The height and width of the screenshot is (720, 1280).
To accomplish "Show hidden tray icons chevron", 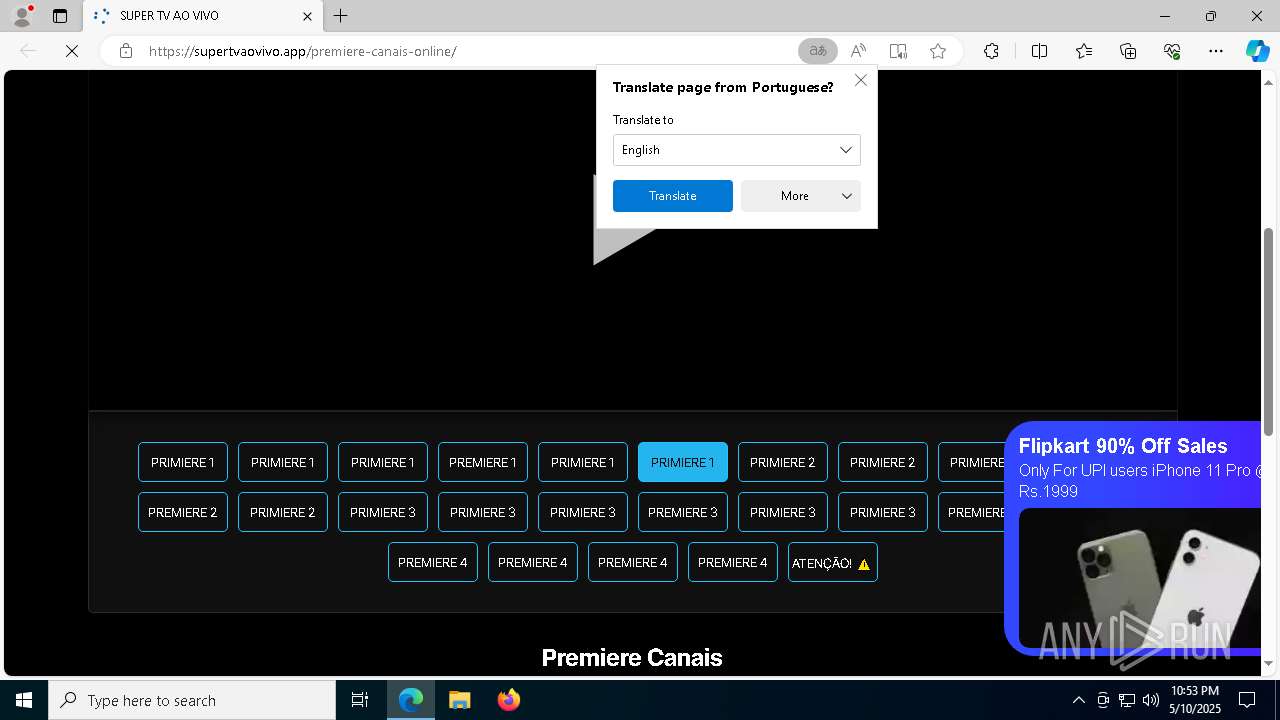I will (x=1078, y=700).
